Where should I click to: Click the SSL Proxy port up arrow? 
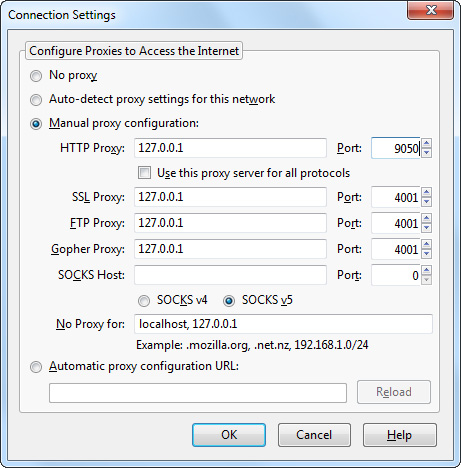pos(426,192)
